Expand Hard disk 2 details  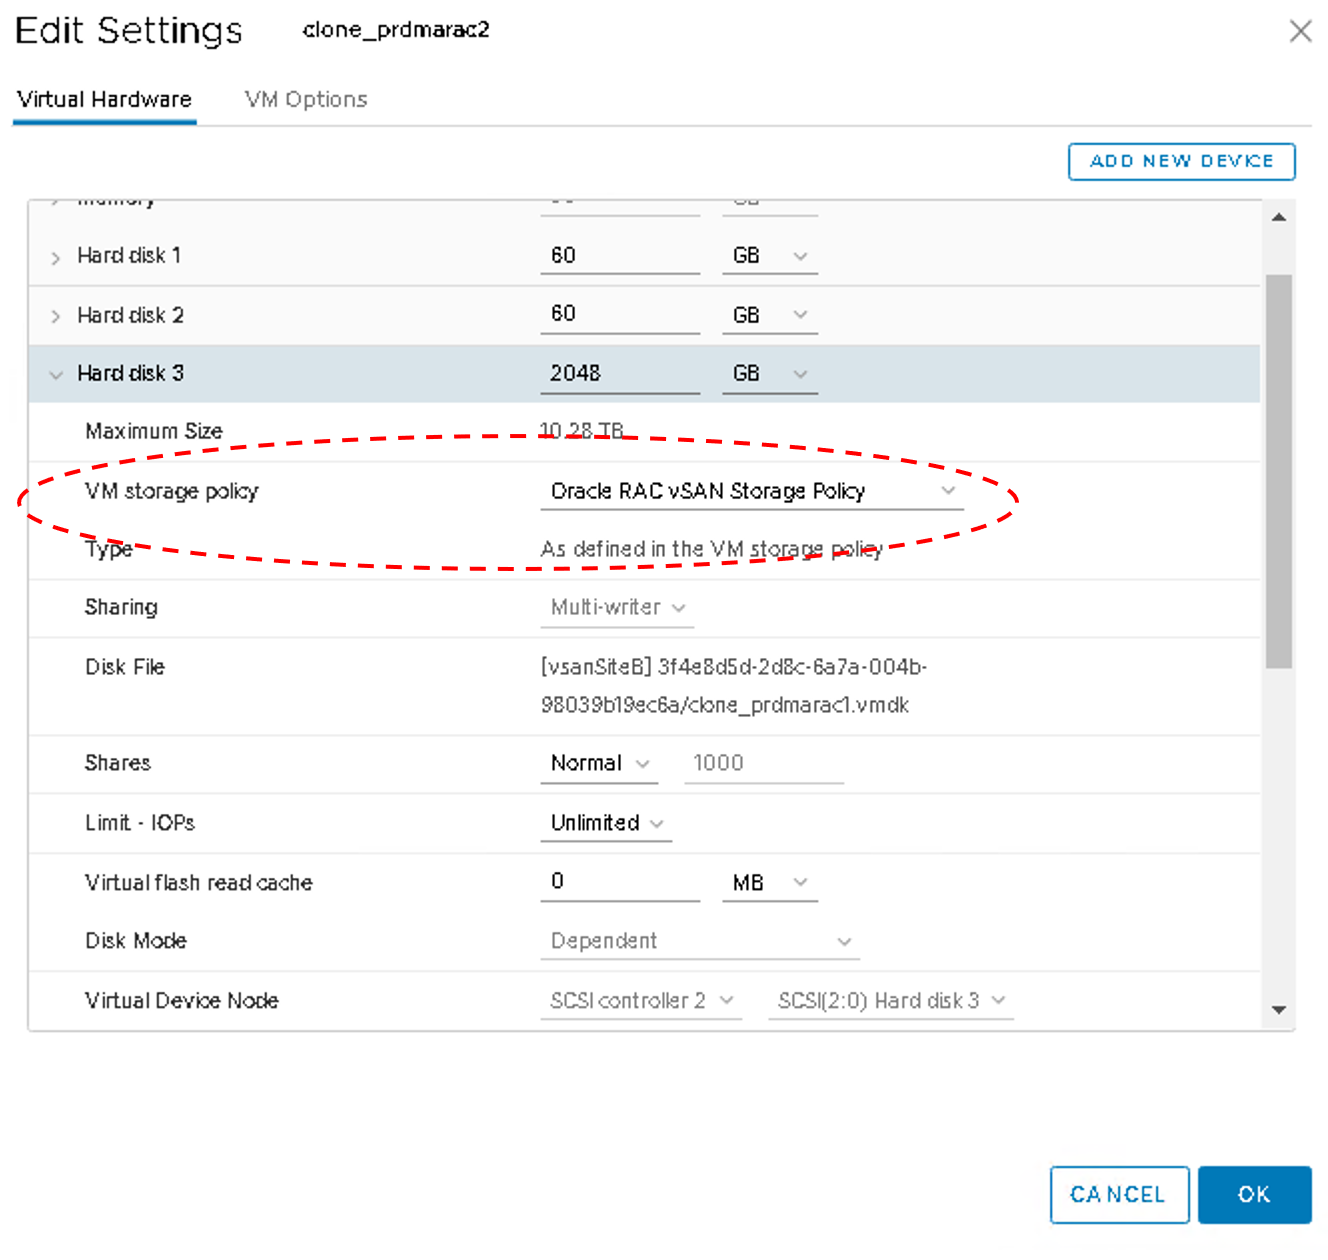[x=56, y=316]
